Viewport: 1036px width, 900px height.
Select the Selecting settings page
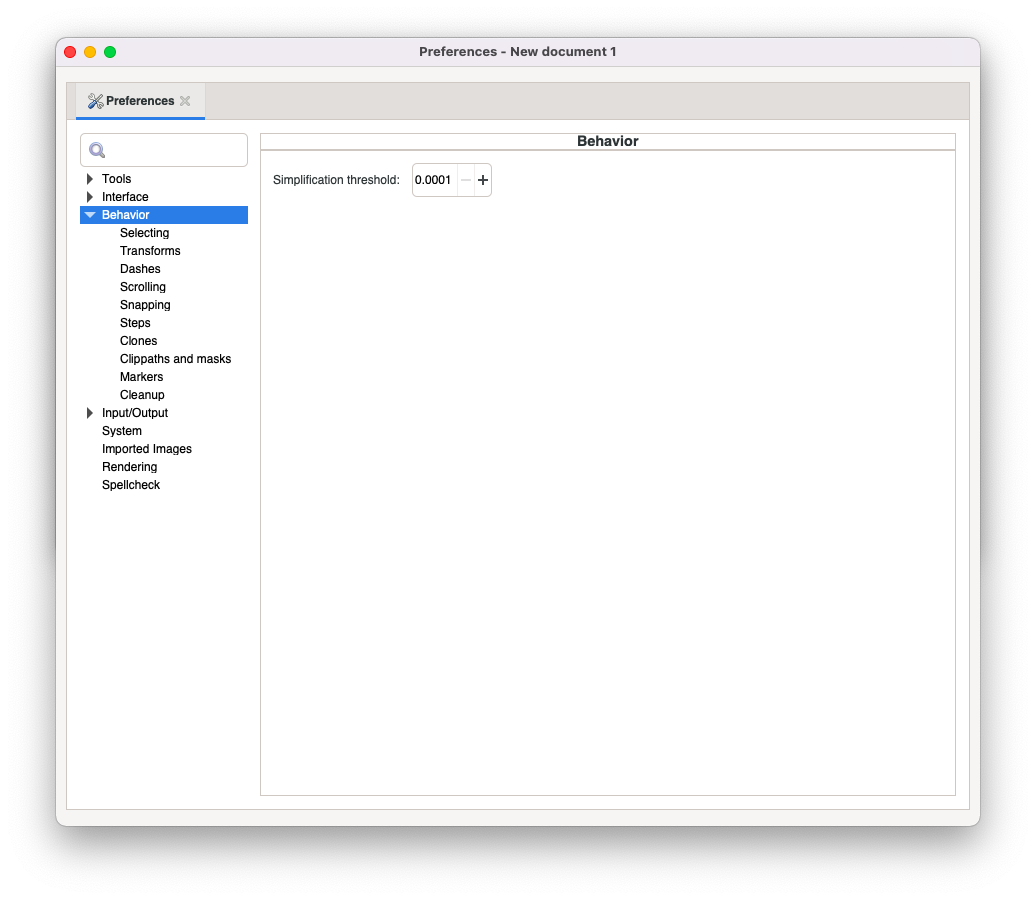144,232
